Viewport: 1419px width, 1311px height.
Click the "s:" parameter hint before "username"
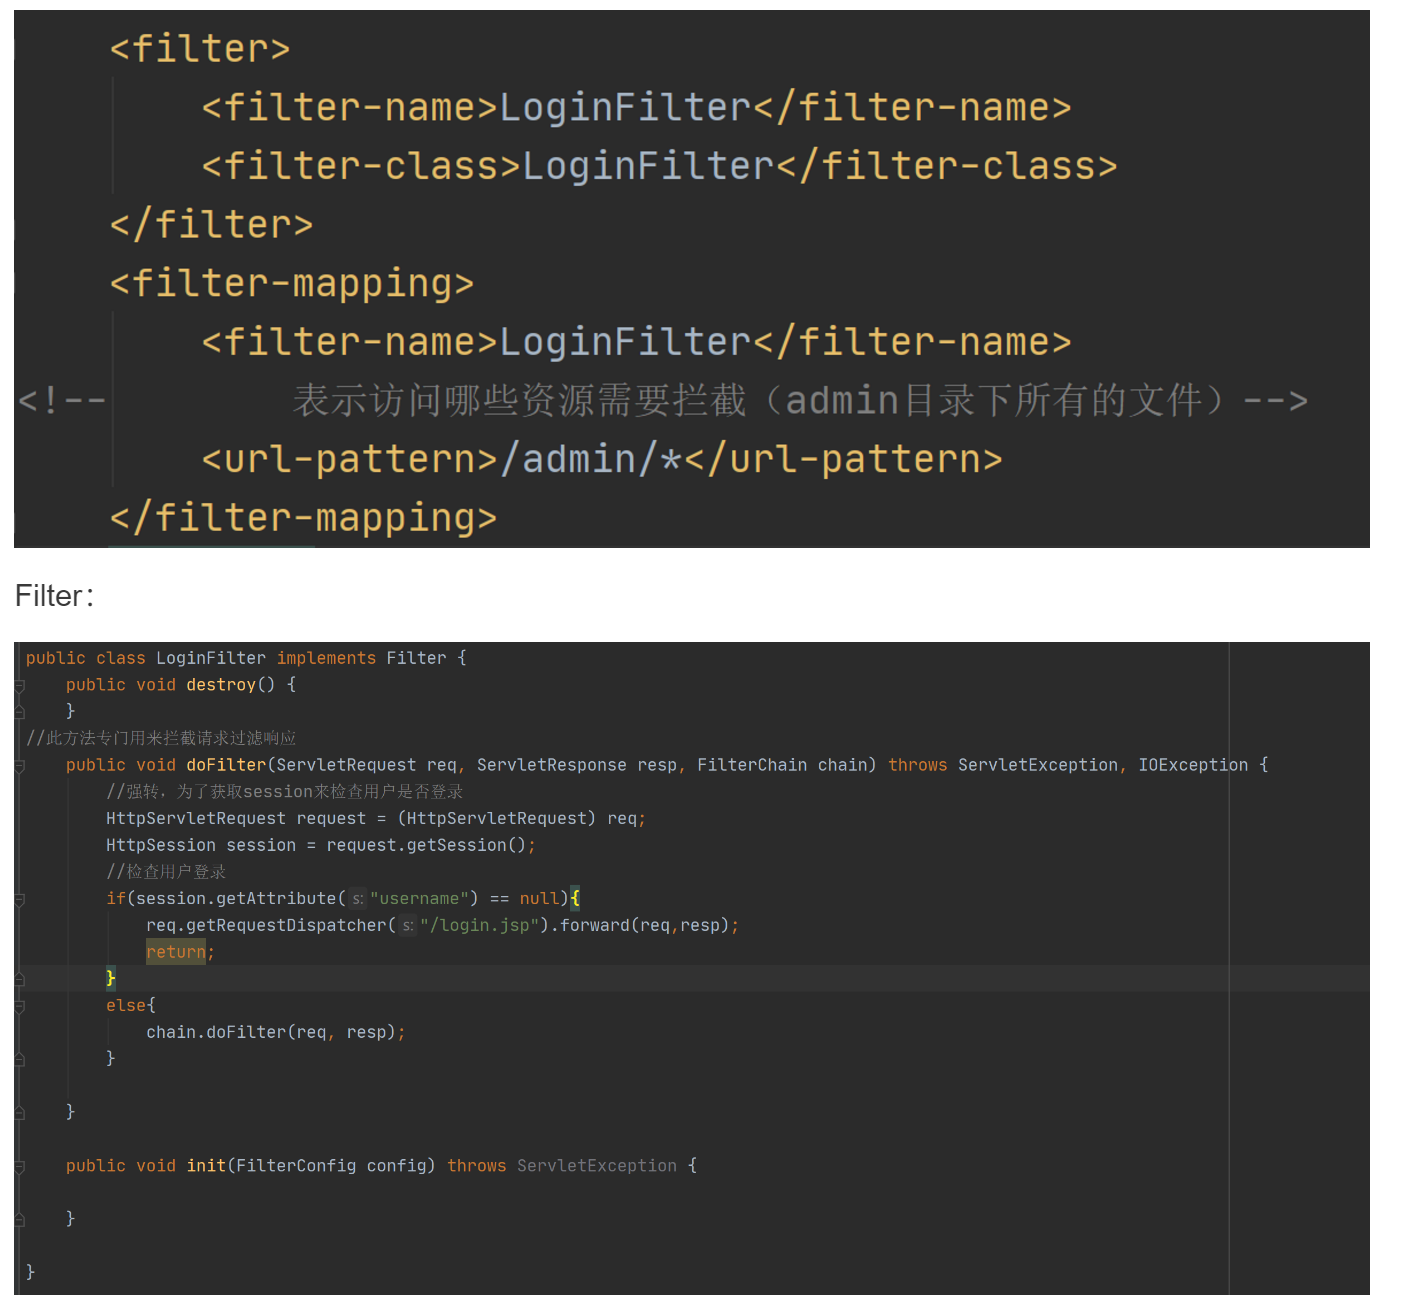(x=357, y=900)
